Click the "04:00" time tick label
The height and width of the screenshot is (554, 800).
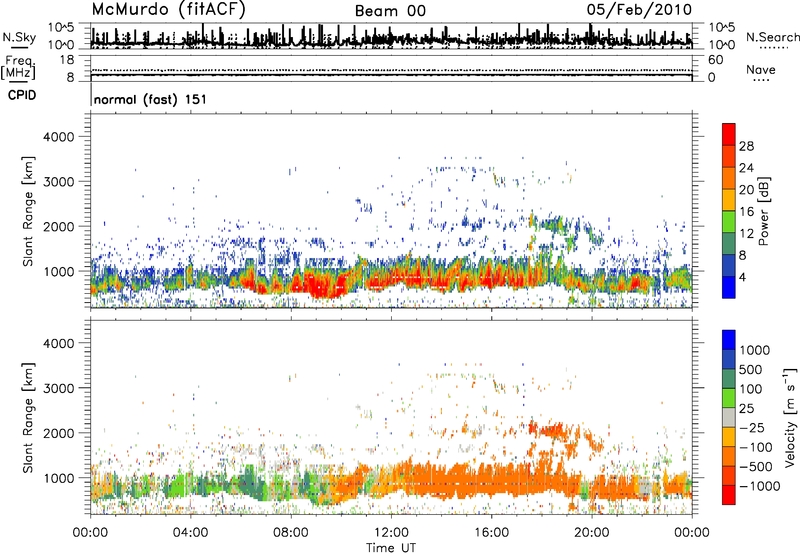[190, 533]
